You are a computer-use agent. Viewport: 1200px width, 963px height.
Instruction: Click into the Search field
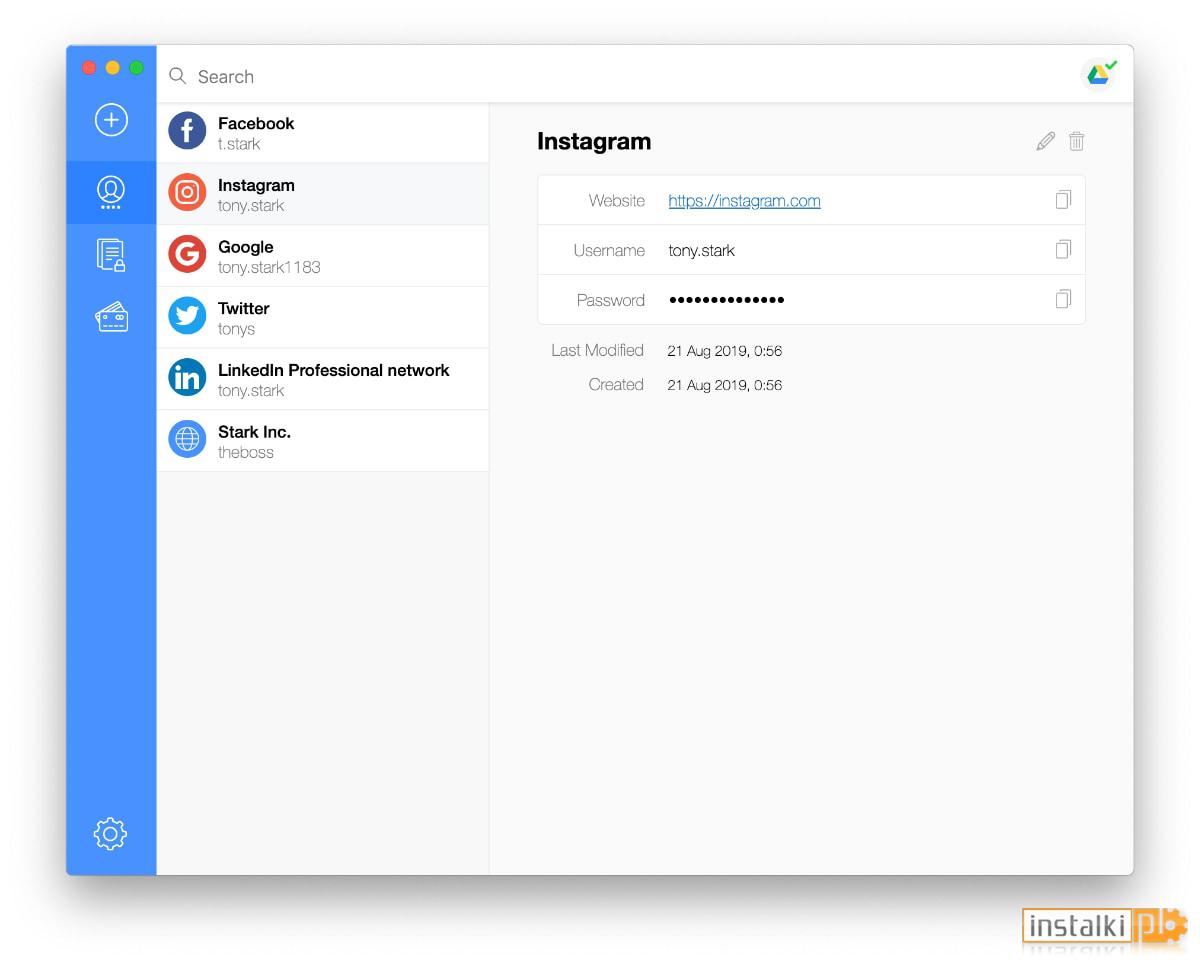pyautogui.click(x=620, y=76)
